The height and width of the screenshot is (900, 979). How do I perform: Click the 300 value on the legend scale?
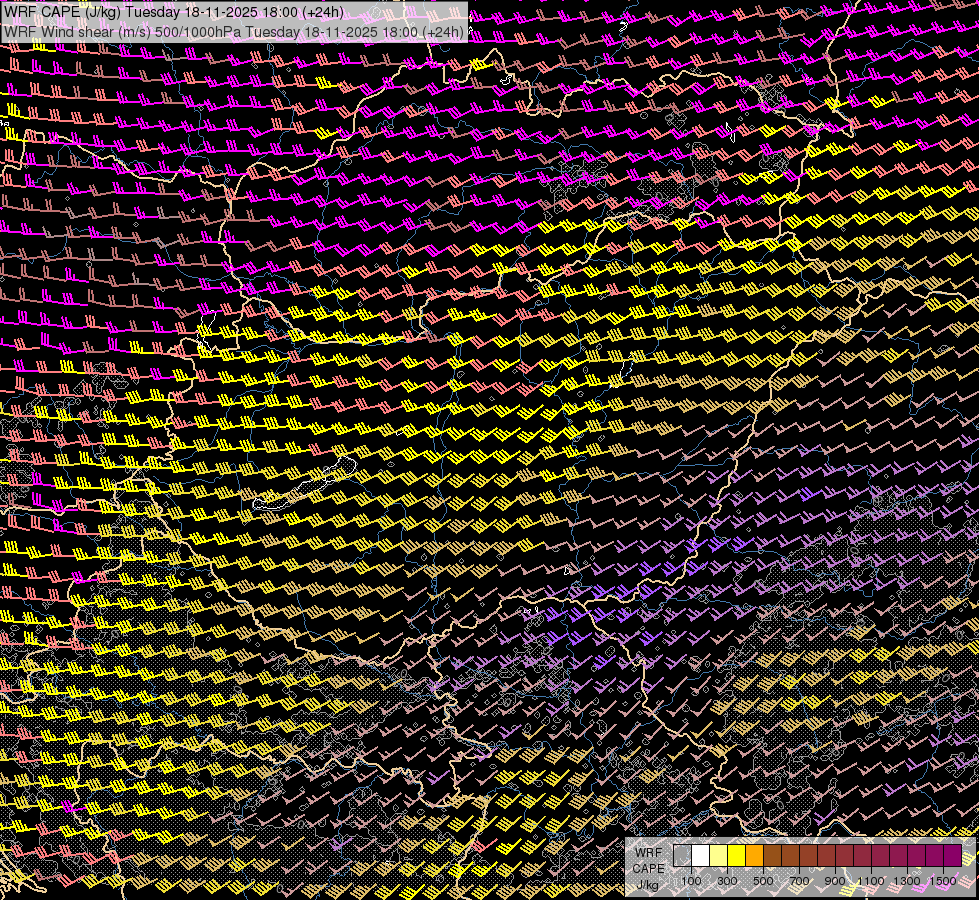point(727,881)
